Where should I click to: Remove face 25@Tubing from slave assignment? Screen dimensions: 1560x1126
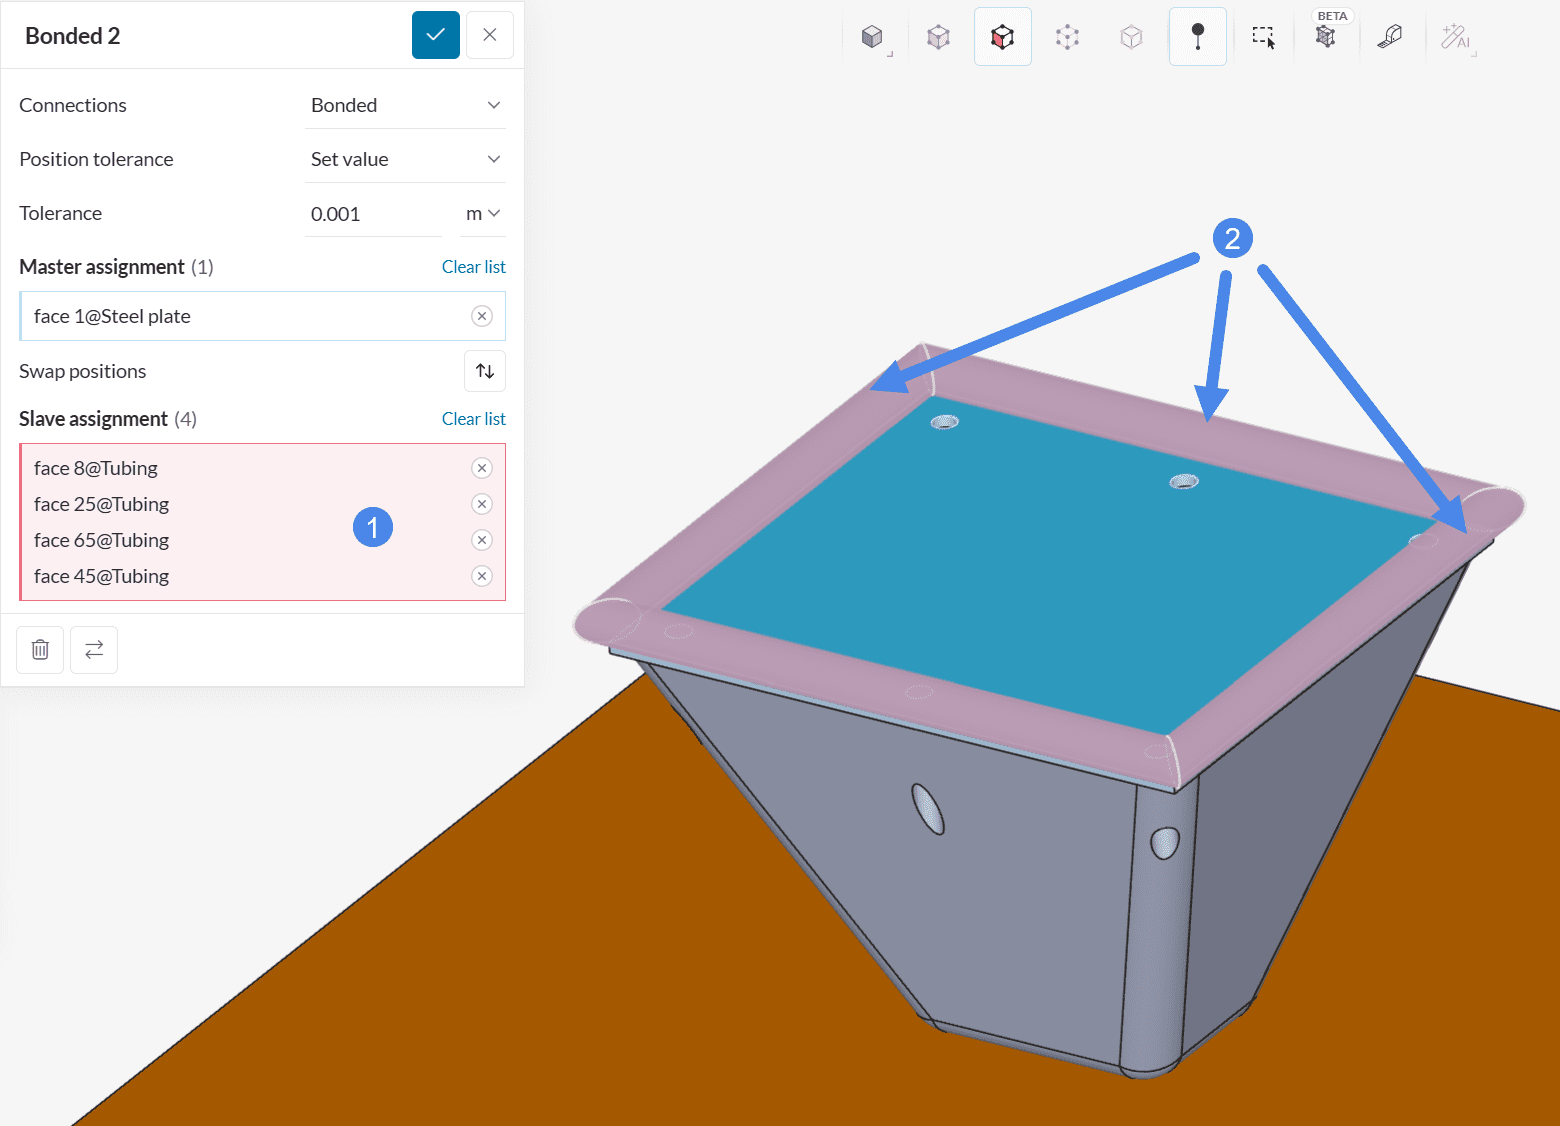tap(482, 504)
